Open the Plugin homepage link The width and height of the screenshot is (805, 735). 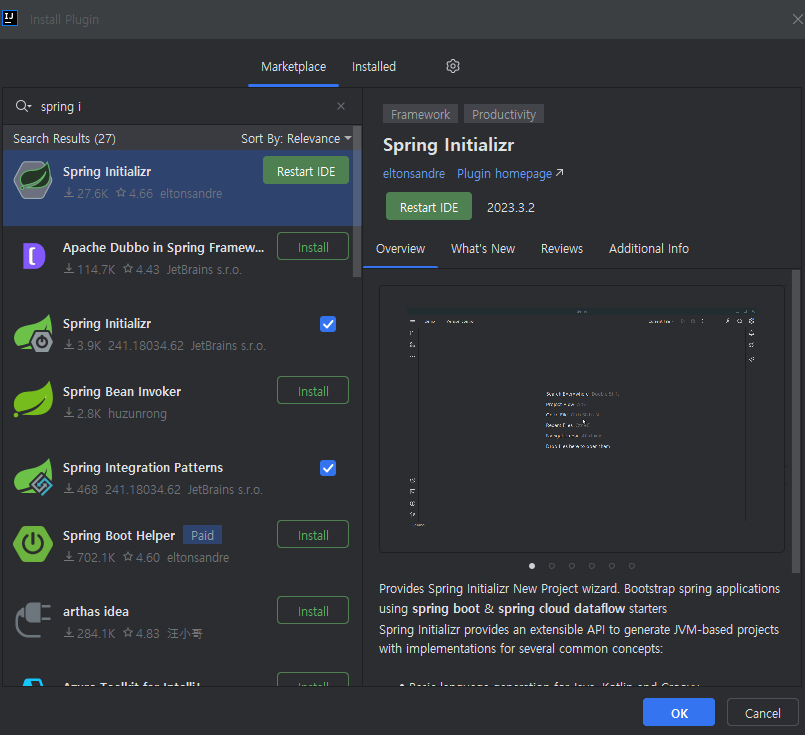[504, 173]
